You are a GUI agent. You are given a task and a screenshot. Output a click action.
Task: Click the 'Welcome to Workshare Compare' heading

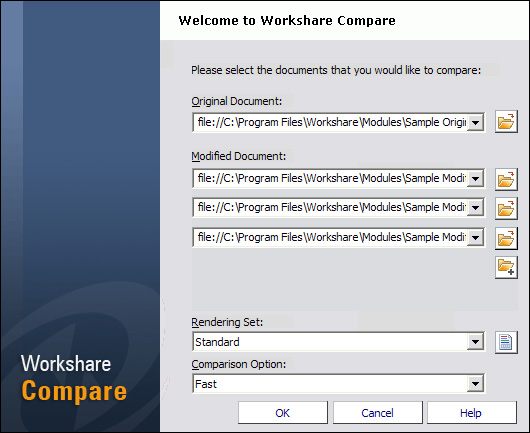click(x=287, y=21)
